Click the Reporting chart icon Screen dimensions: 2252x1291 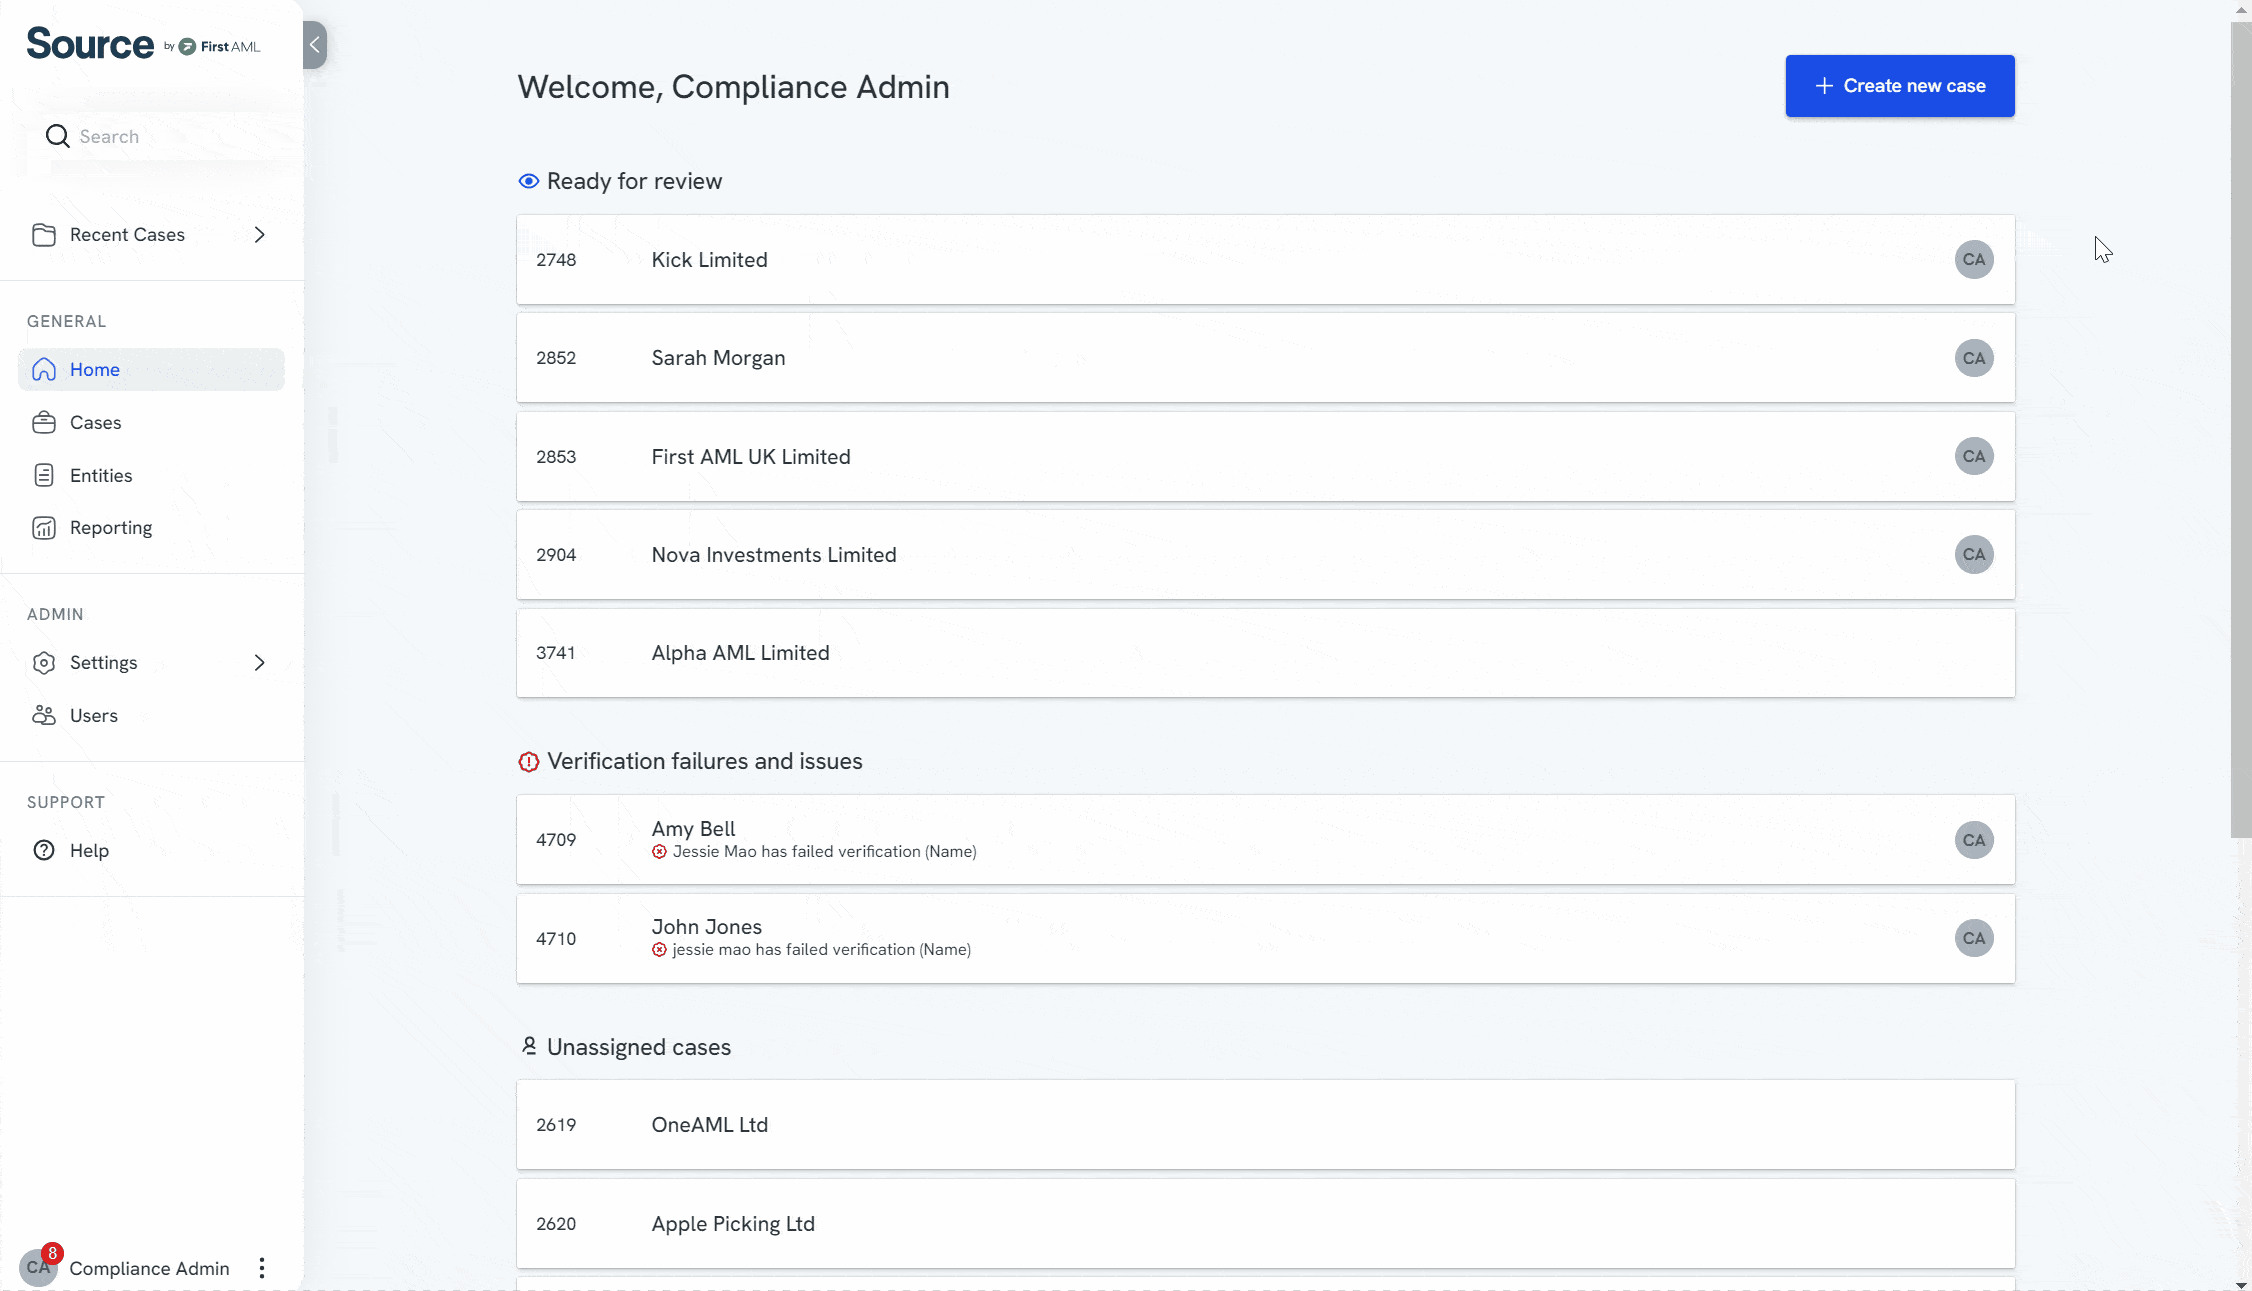44,528
